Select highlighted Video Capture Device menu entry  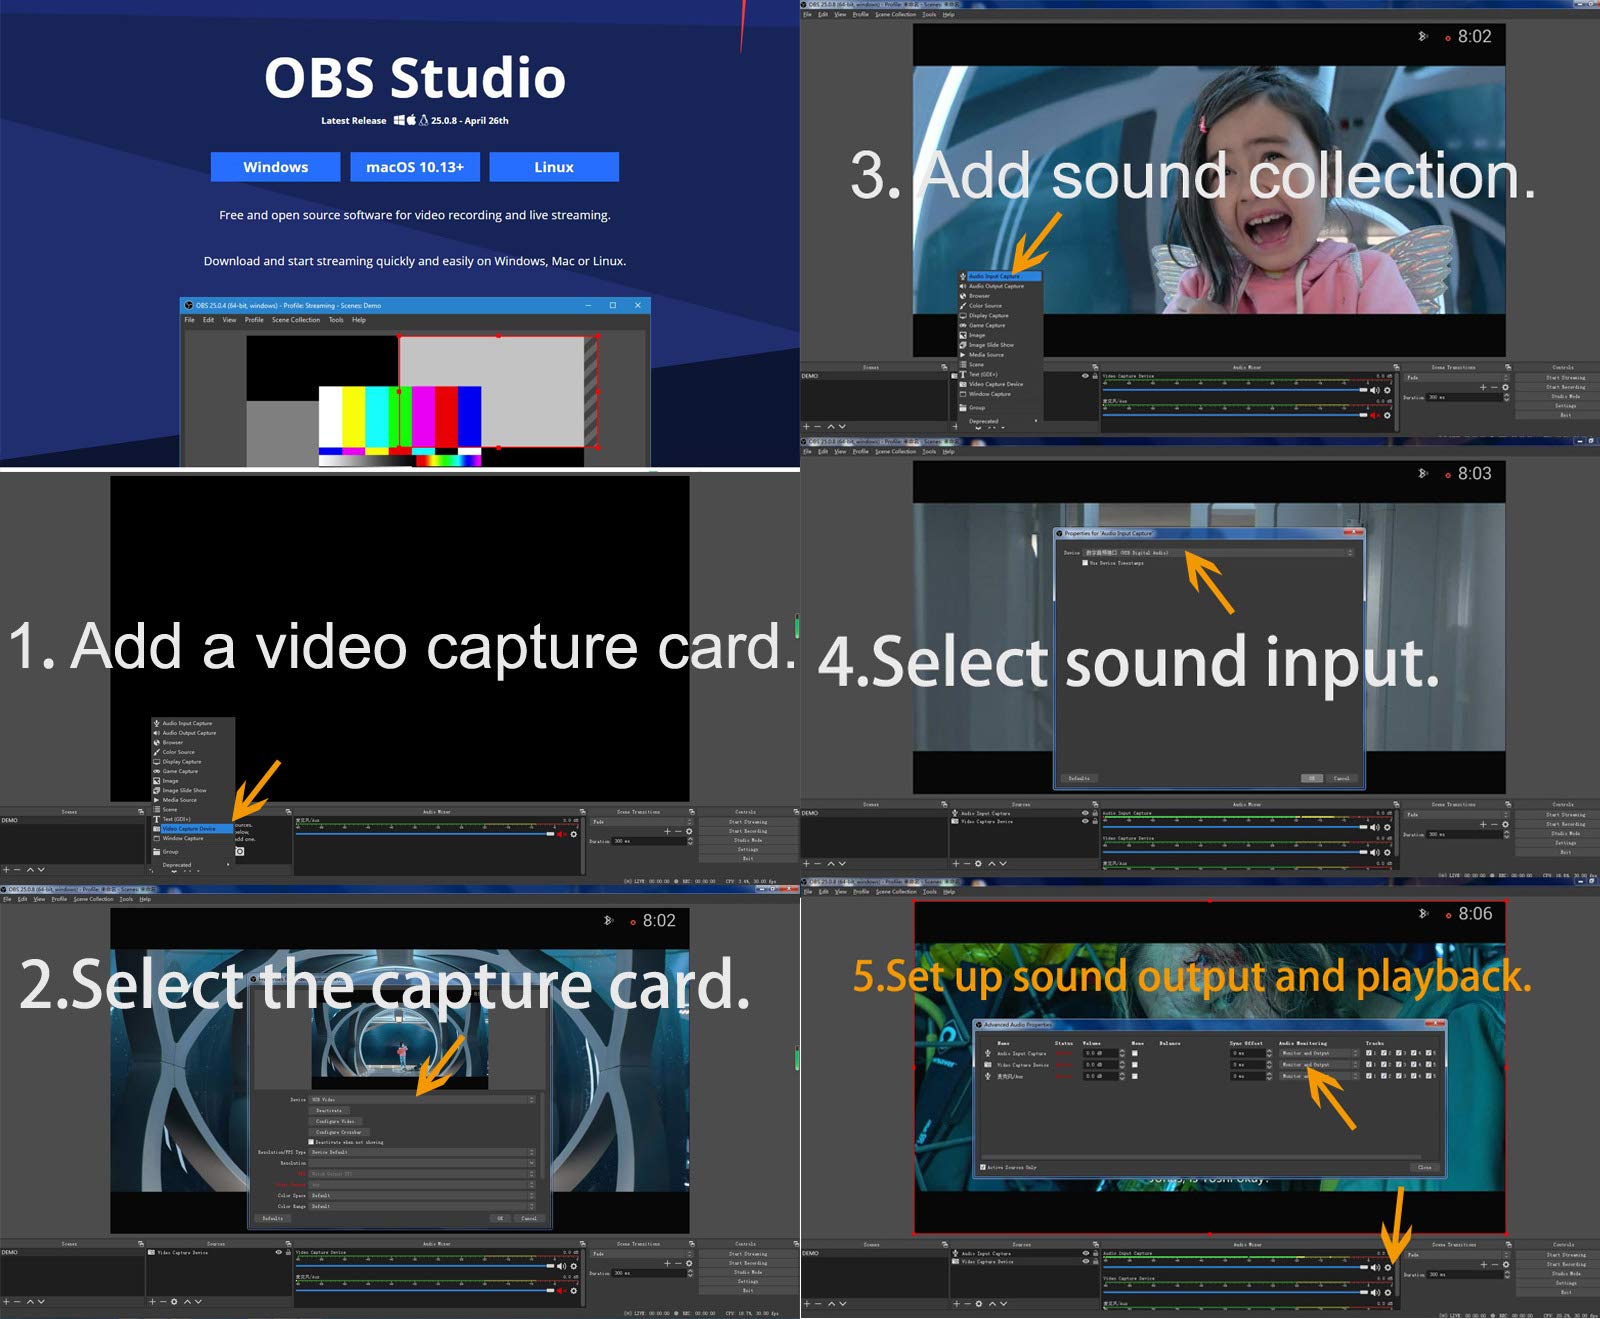coord(192,829)
